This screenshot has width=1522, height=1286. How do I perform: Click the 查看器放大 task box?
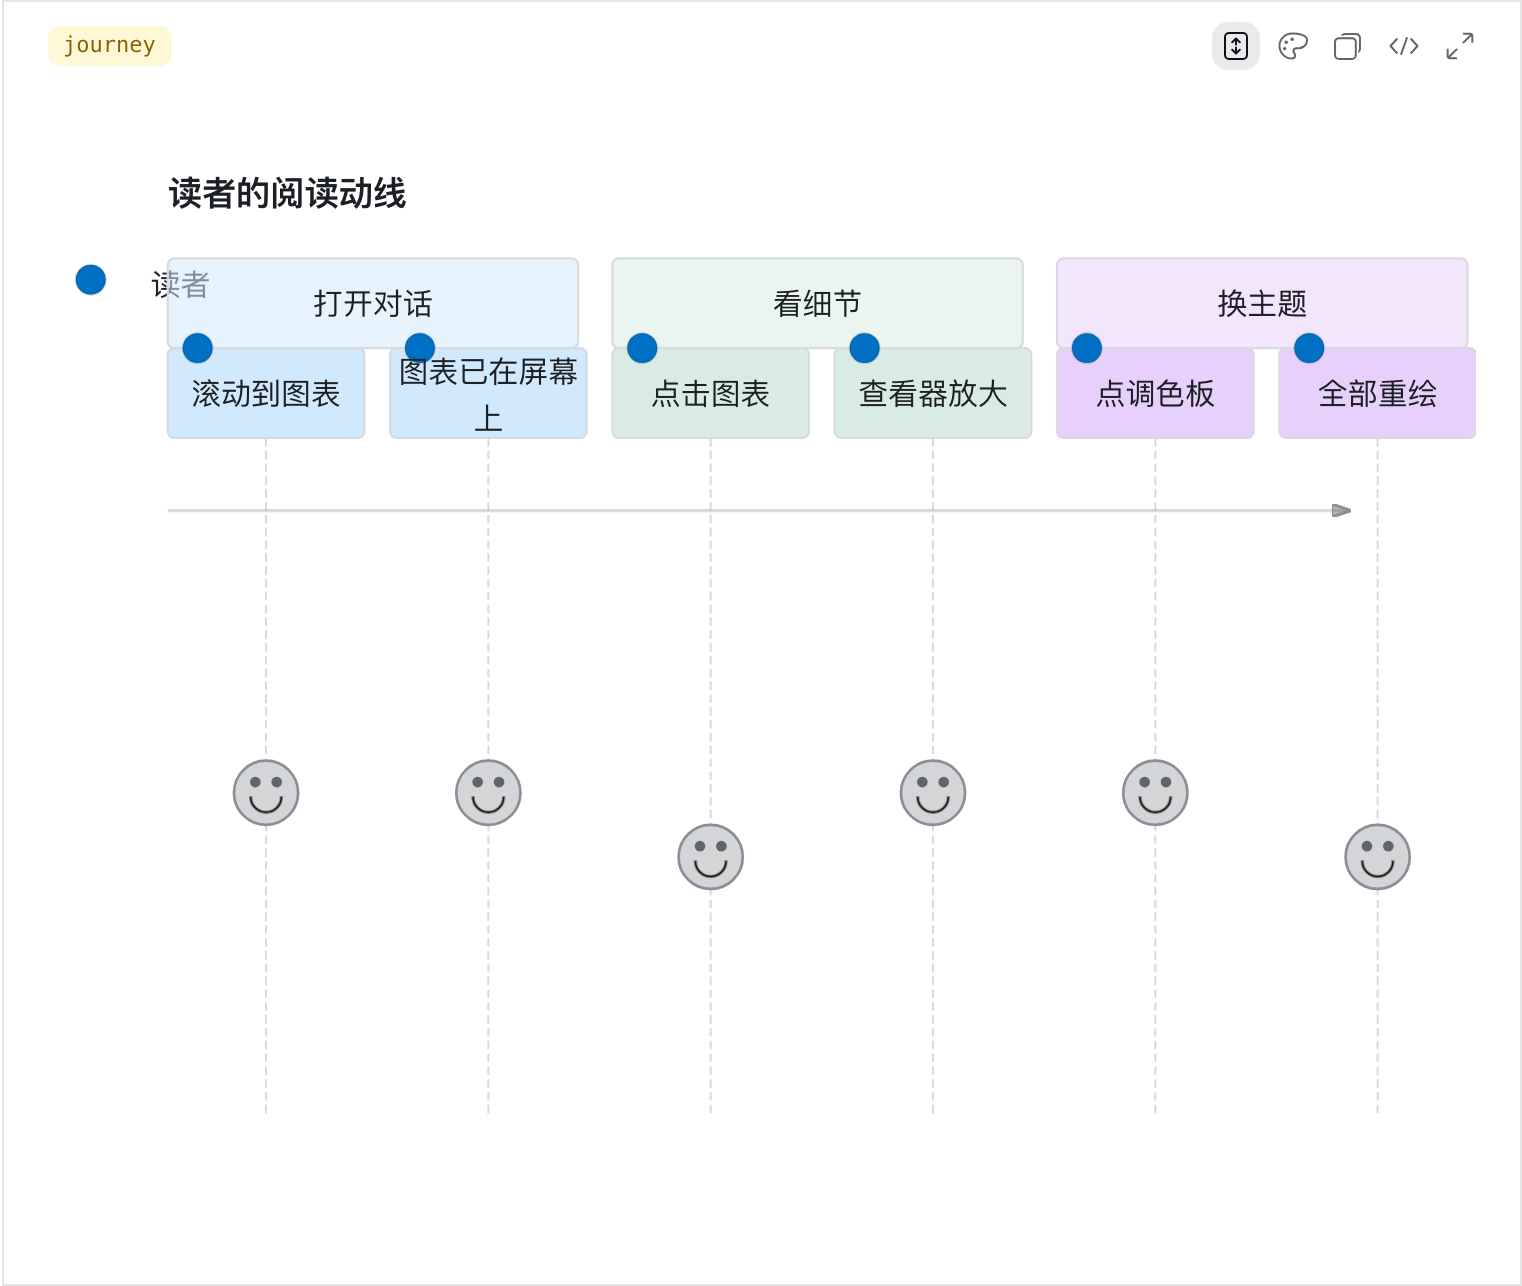[933, 393]
